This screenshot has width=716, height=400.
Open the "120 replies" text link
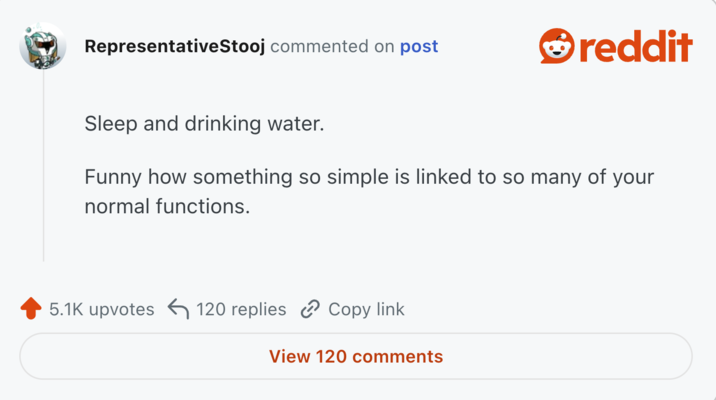(241, 309)
